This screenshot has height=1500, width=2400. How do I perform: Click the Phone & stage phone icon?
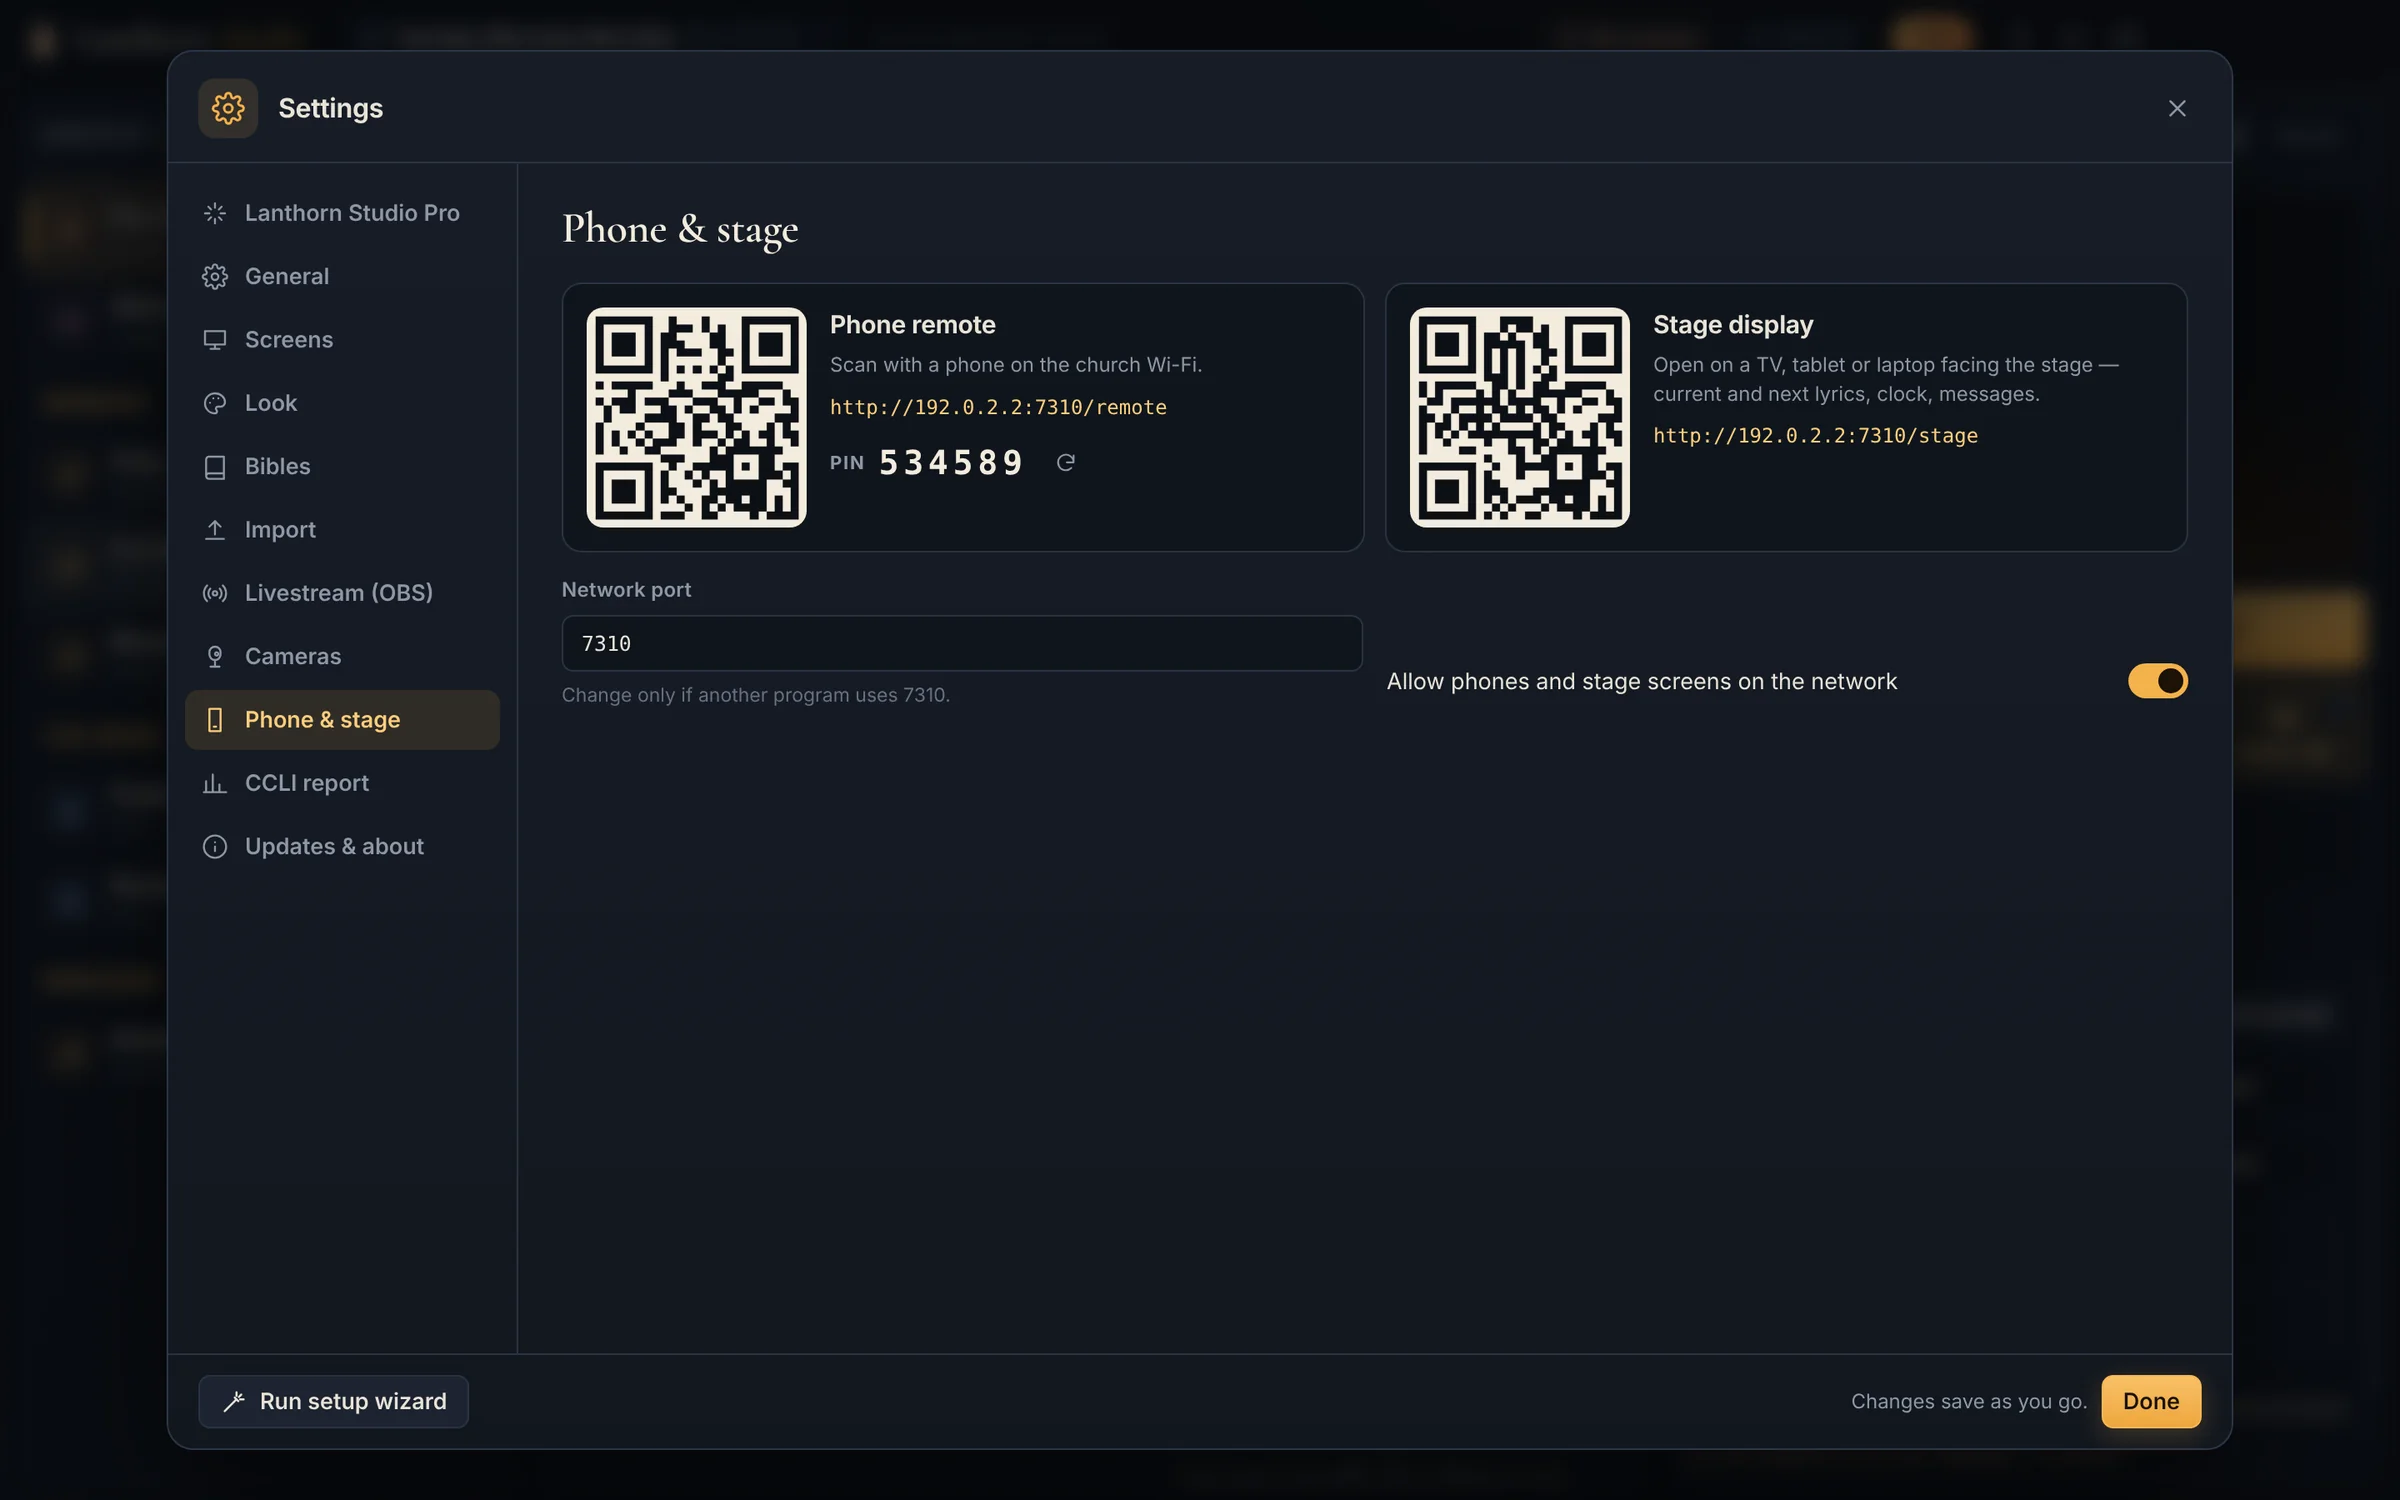pyautogui.click(x=215, y=720)
